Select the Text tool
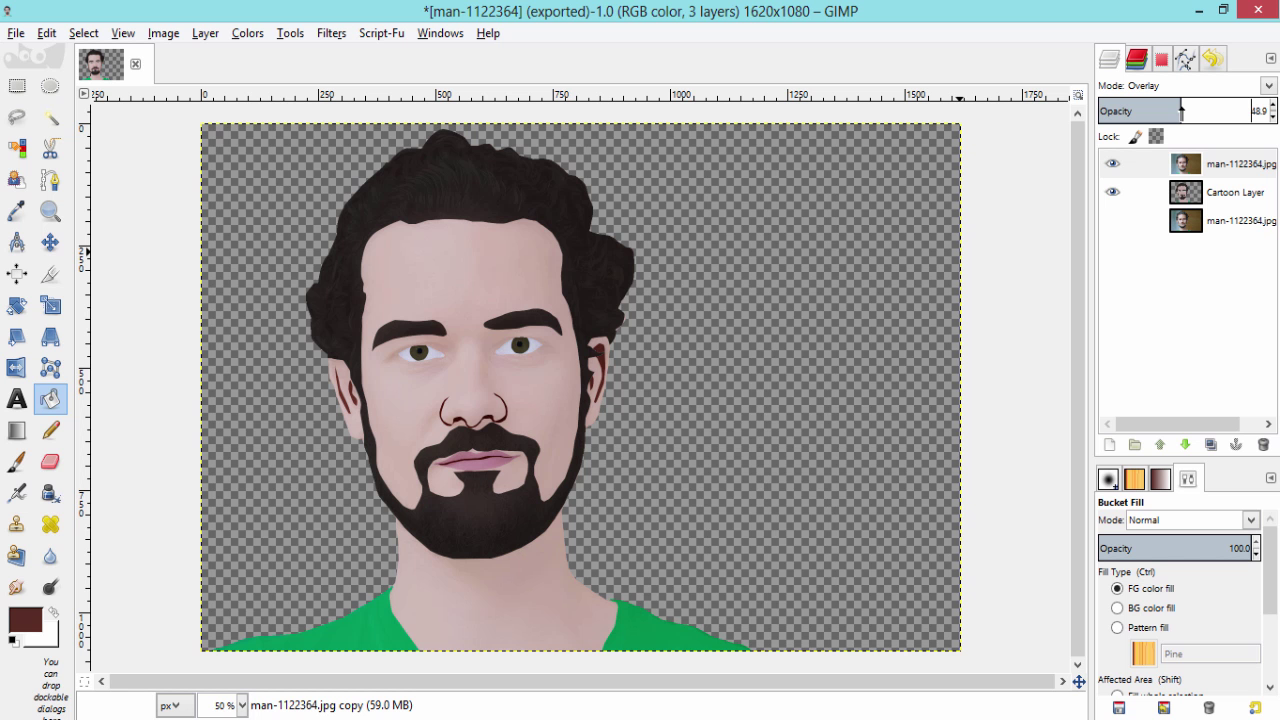1280x720 pixels. click(17, 399)
